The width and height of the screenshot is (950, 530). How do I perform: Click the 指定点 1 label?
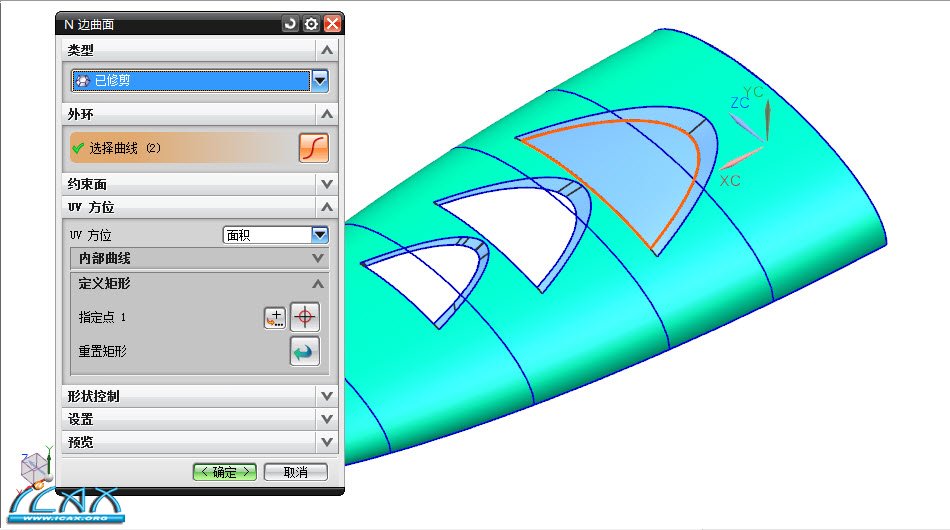point(102,317)
